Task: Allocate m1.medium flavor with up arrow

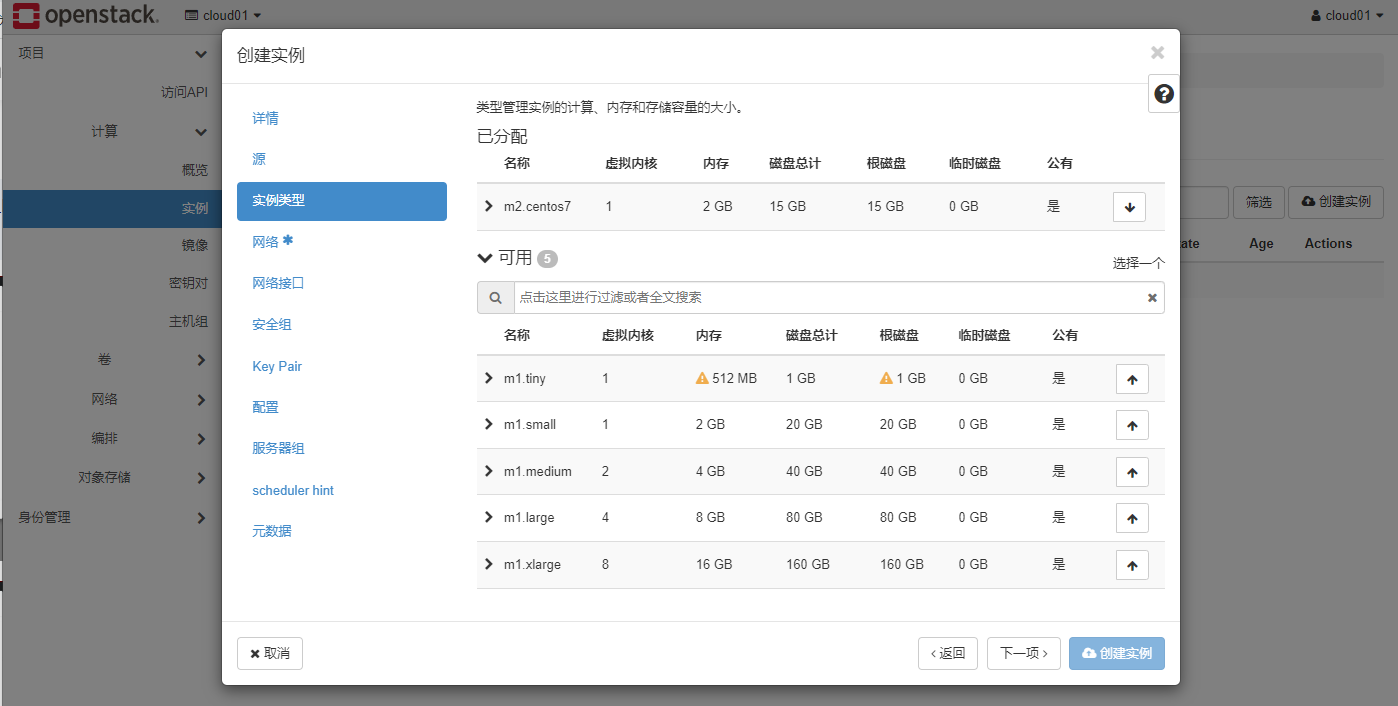Action: pyautogui.click(x=1132, y=471)
